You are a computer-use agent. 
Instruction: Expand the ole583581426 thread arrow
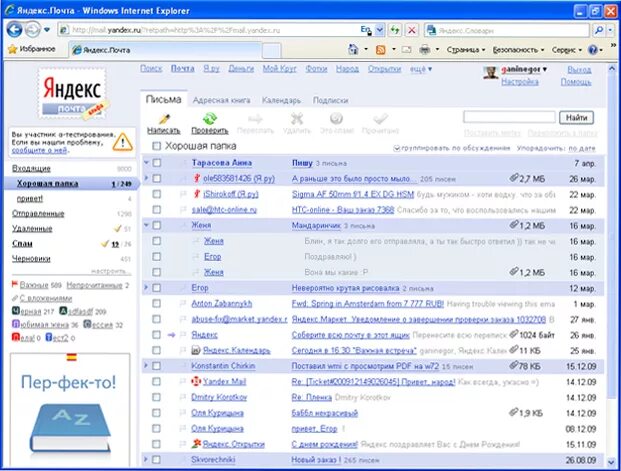pos(146,178)
